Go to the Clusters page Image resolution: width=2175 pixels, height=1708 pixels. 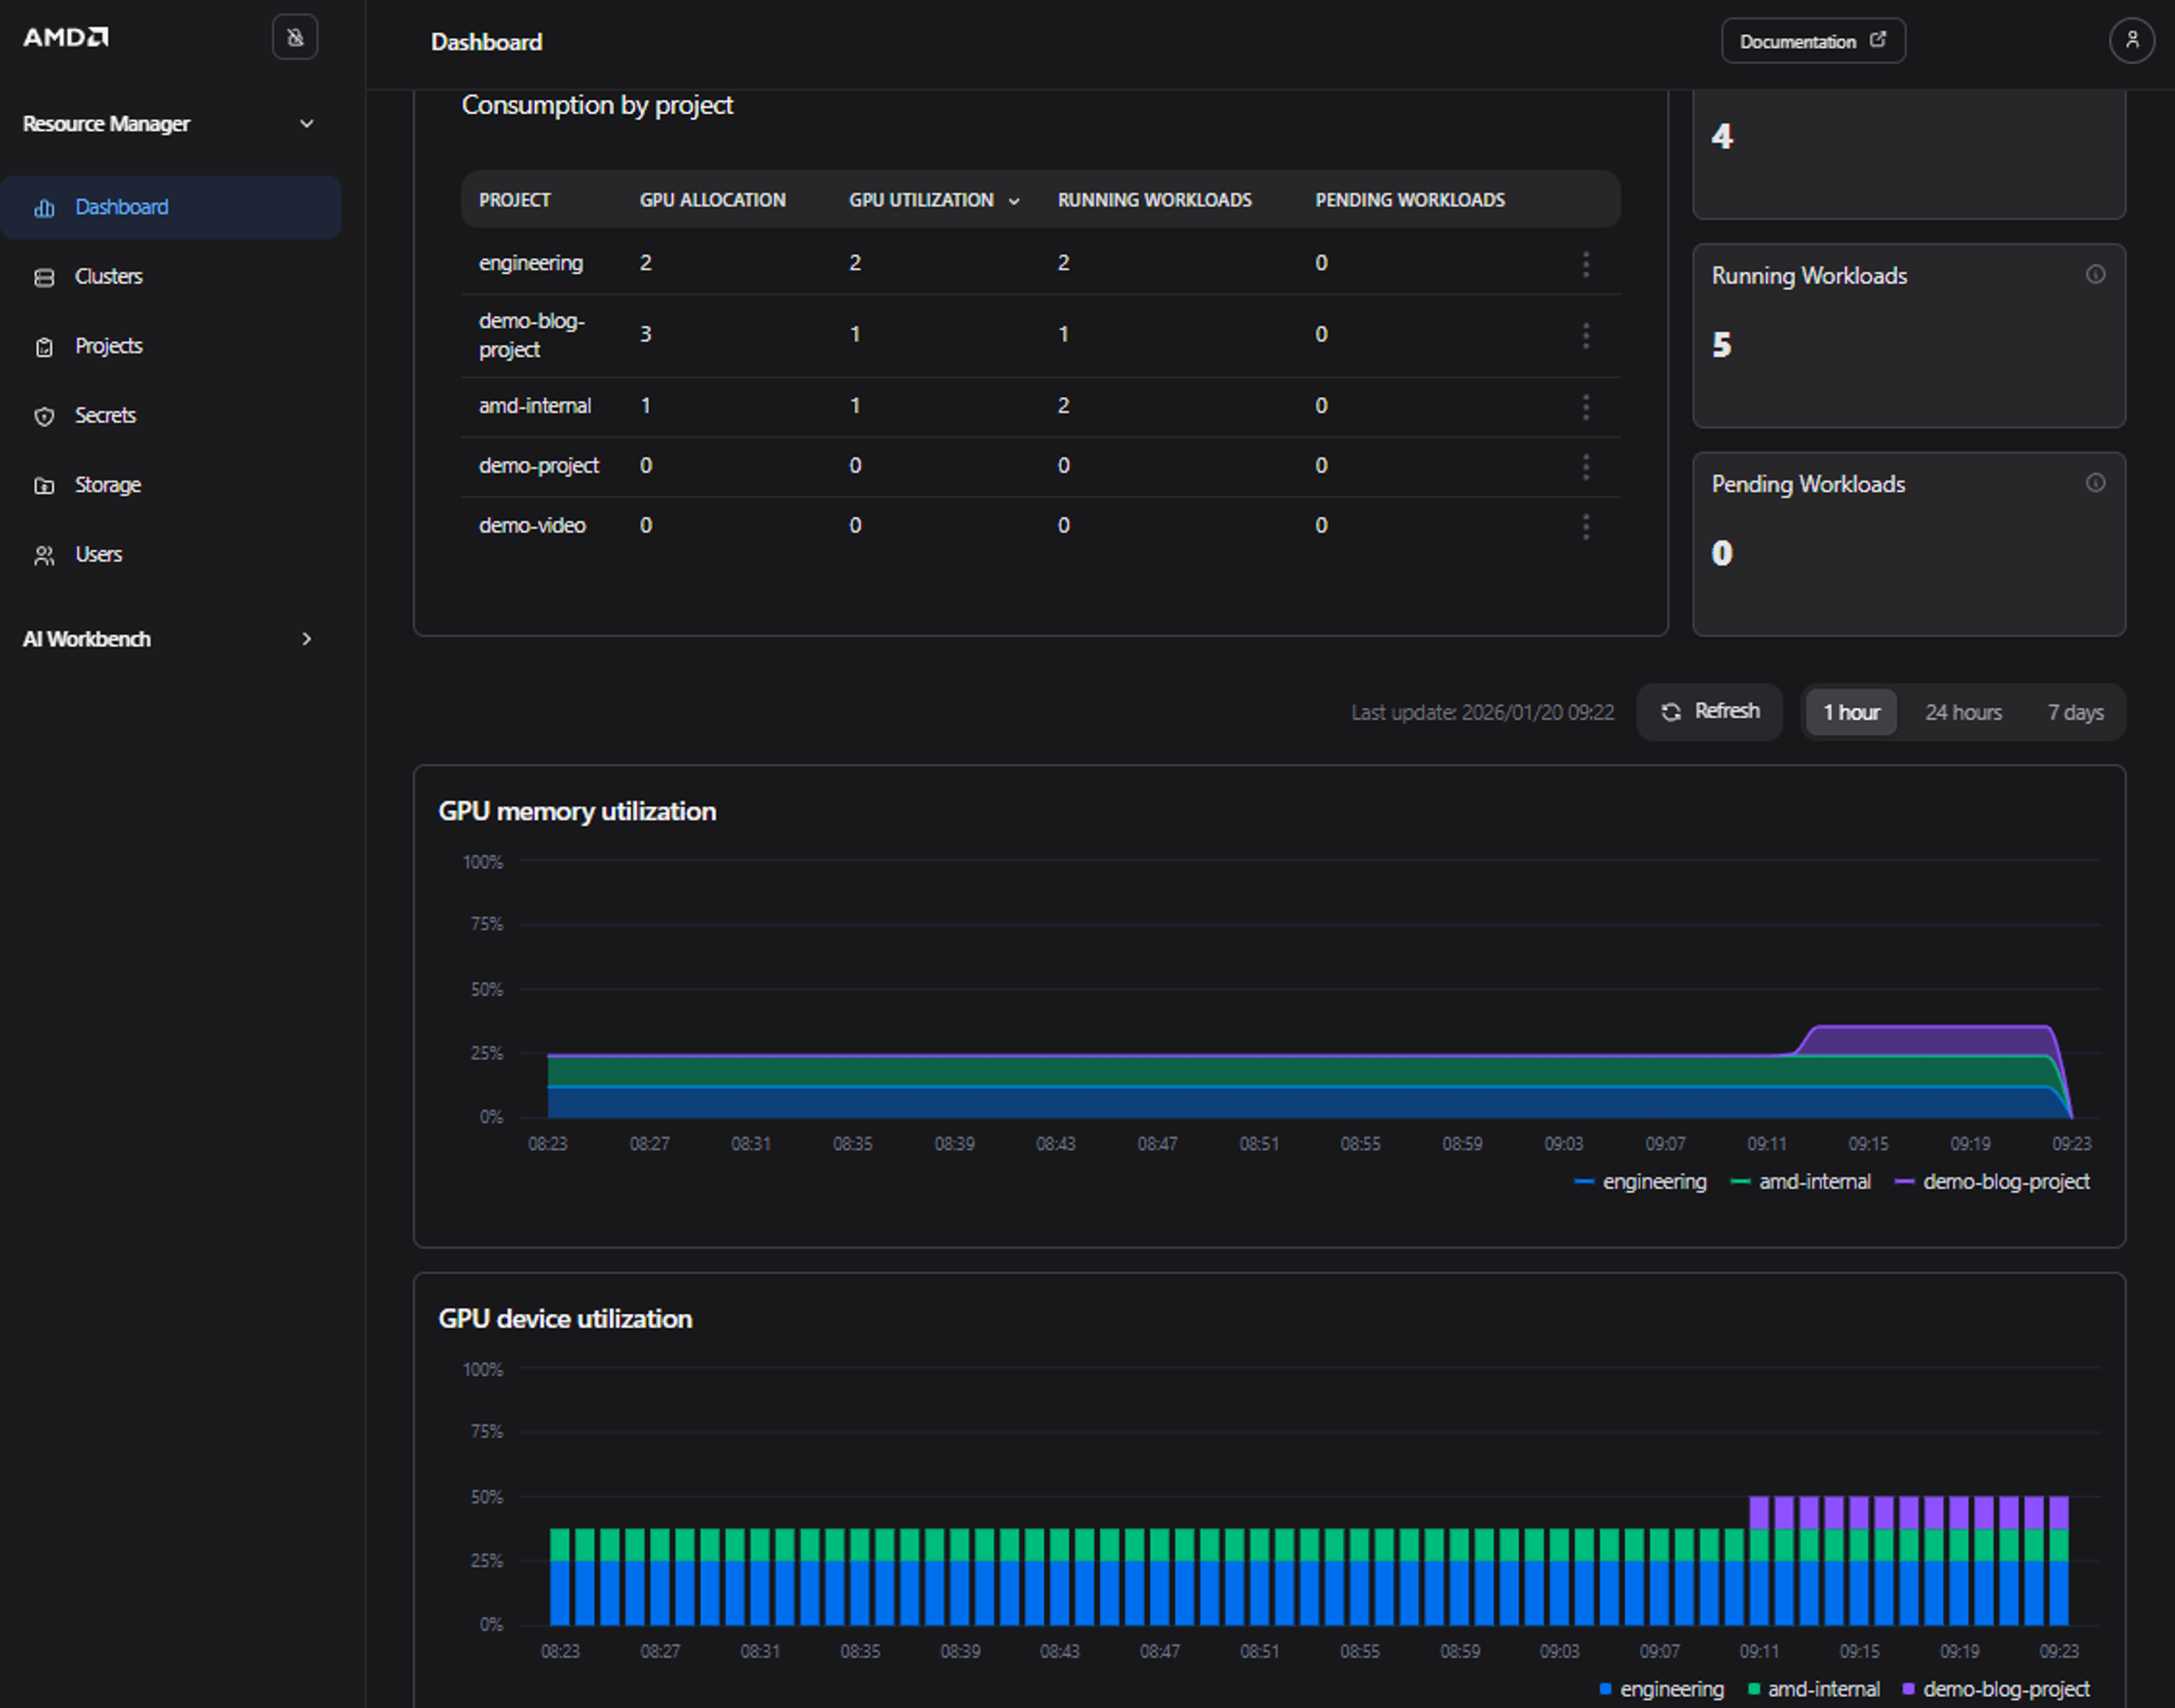pyautogui.click(x=108, y=277)
